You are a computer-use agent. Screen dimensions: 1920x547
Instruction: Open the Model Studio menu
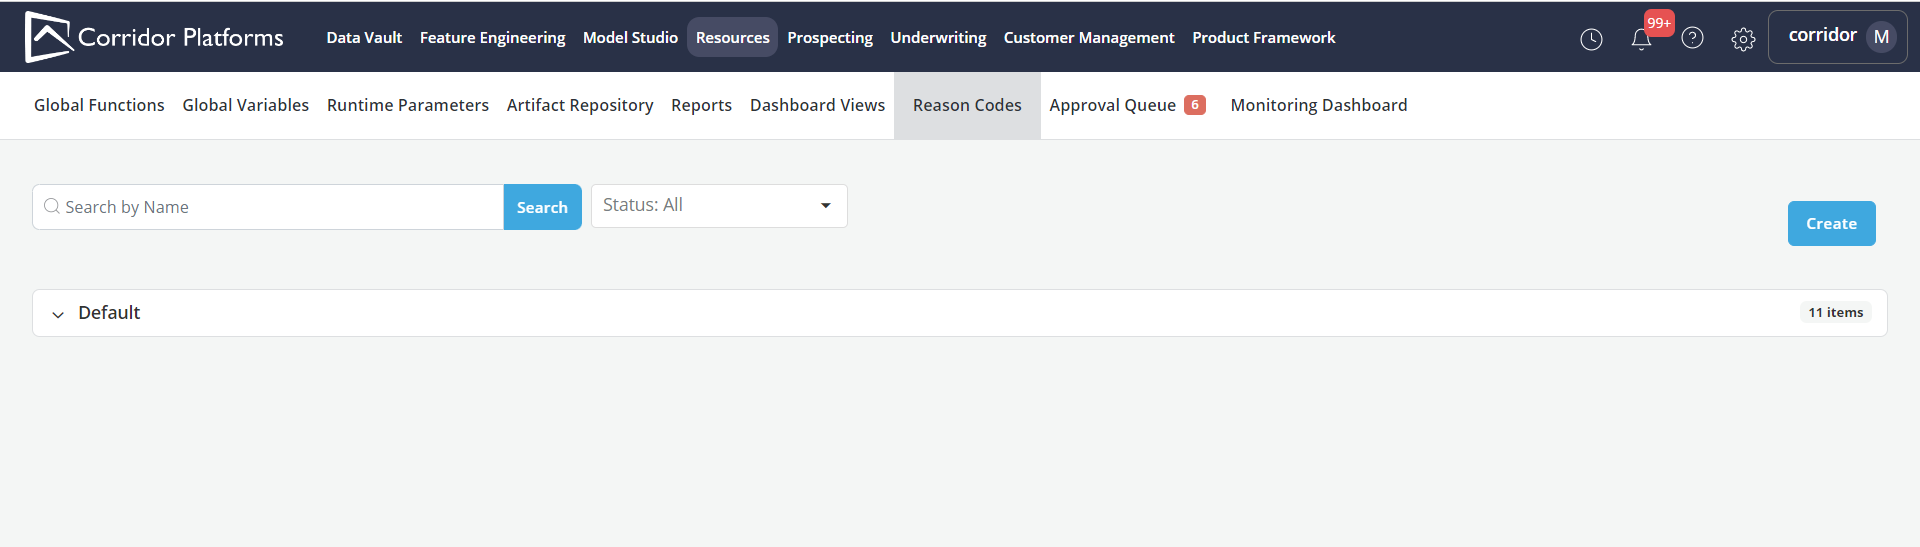pos(630,38)
